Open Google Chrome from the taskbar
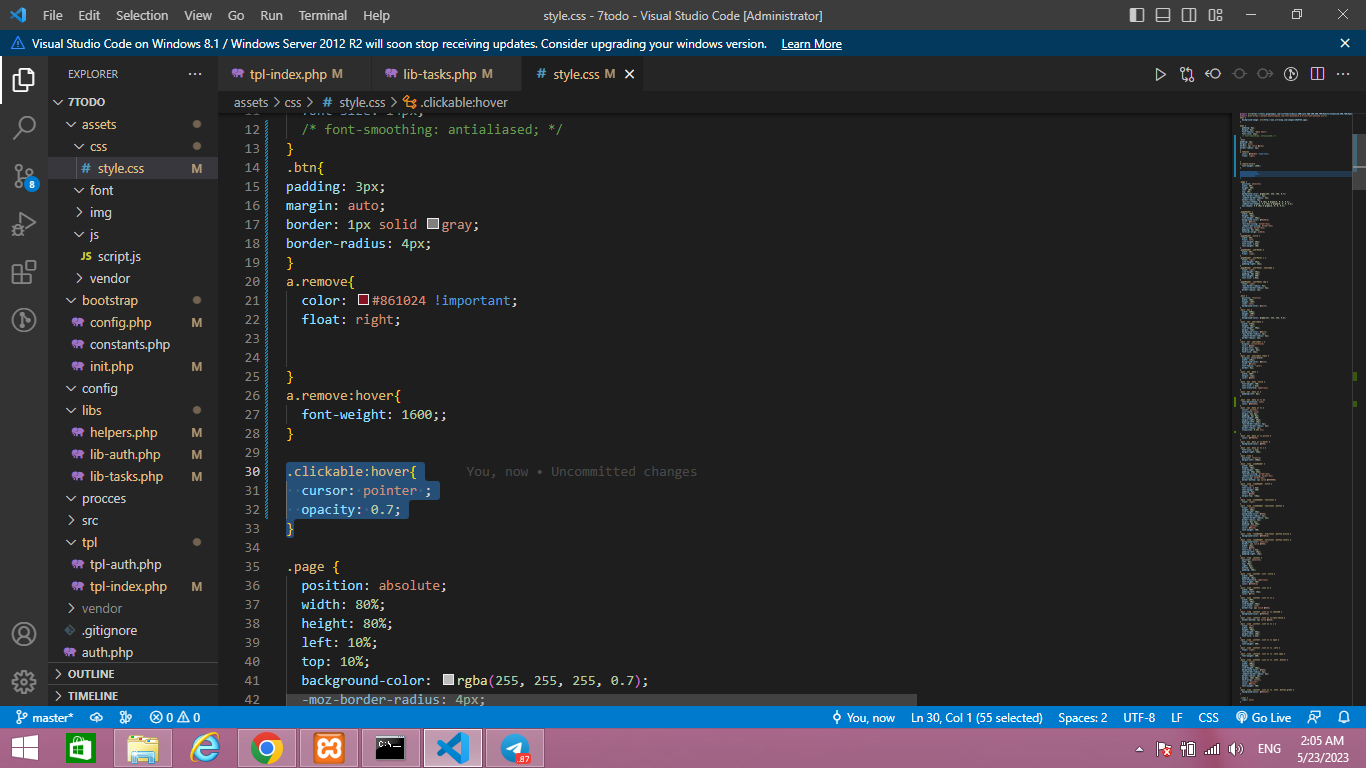The image size is (1366, 768). point(267,748)
